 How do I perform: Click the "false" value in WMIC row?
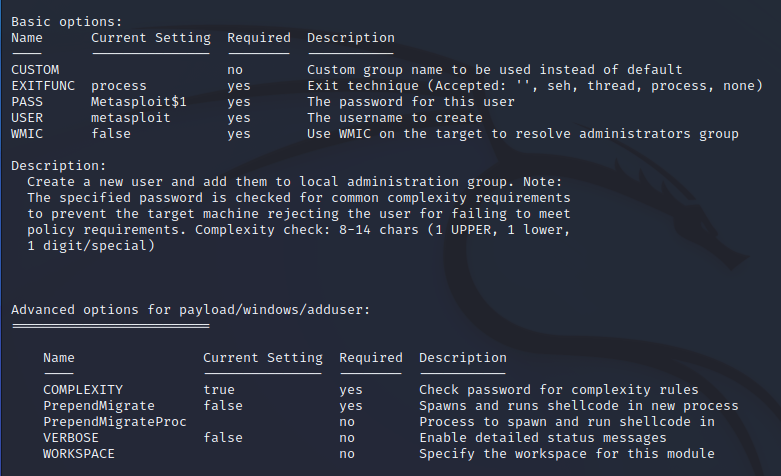click(x=111, y=134)
